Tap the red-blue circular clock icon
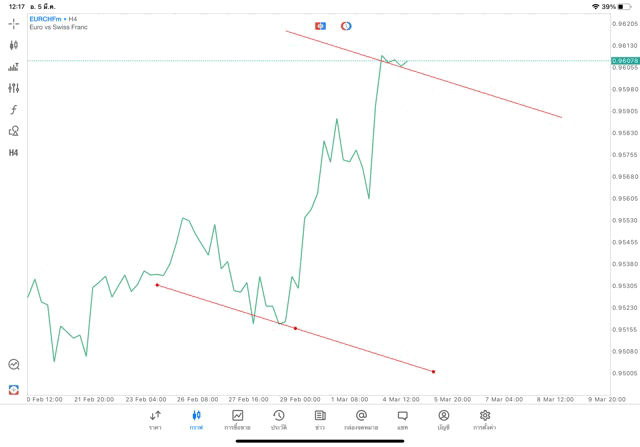The height and width of the screenshot is (447, 640). pos(346,25)
